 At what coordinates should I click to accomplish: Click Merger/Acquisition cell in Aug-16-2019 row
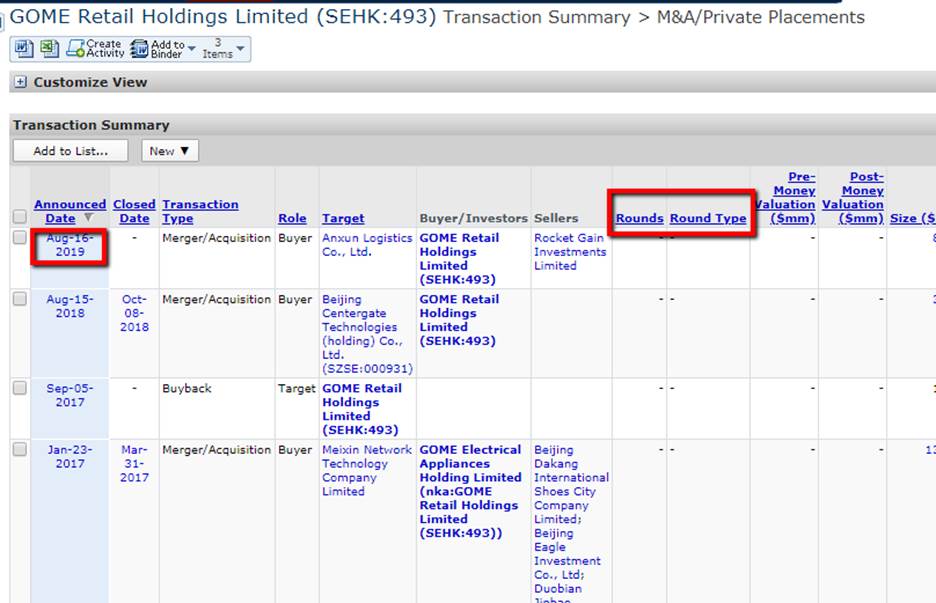tap(216, 238)
